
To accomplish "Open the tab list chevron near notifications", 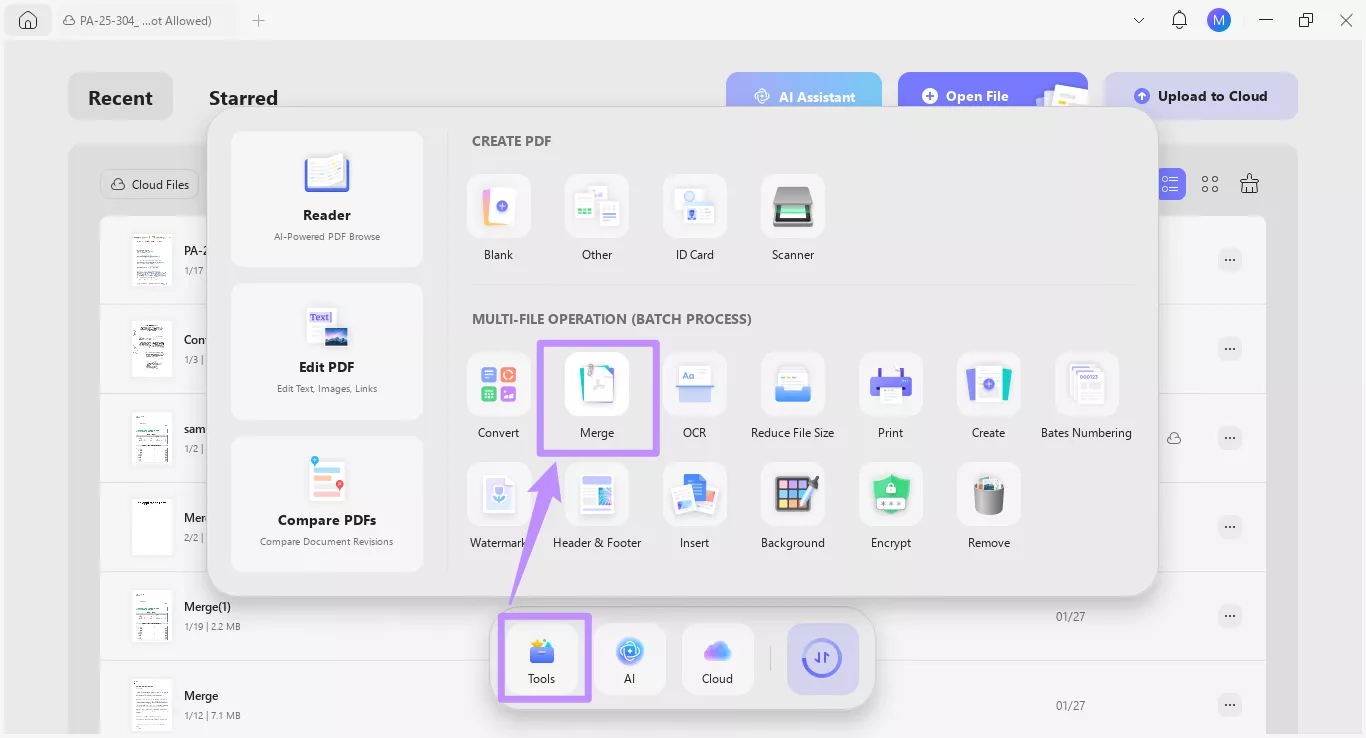I will pos(1138,19).
